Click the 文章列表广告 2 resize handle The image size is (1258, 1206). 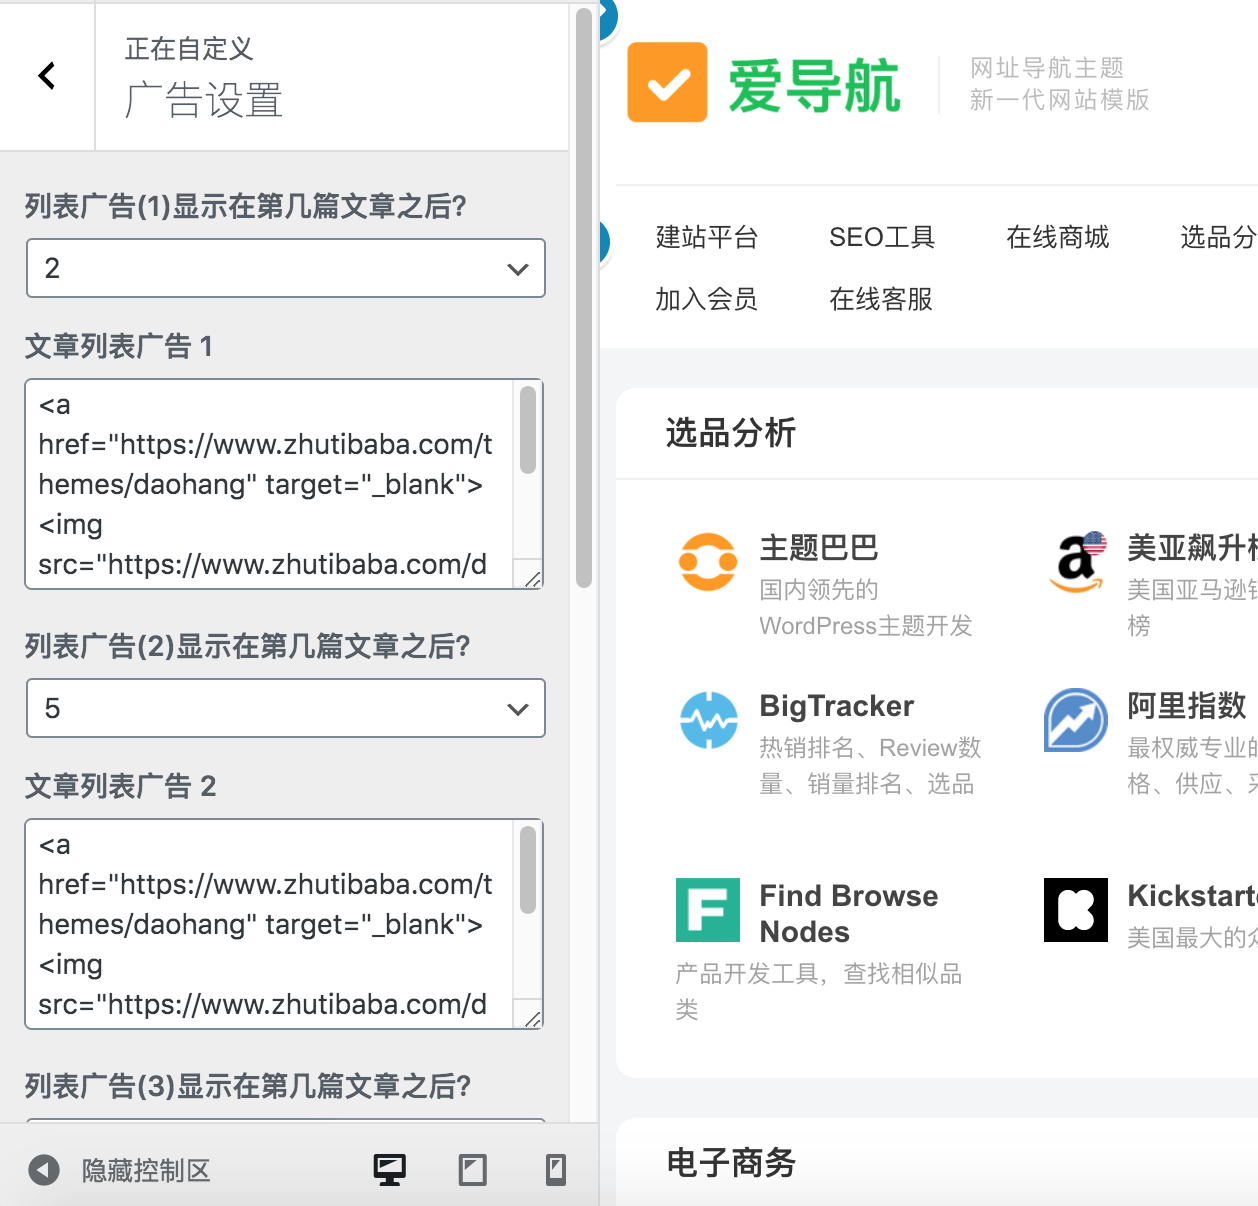point(532,1018)
